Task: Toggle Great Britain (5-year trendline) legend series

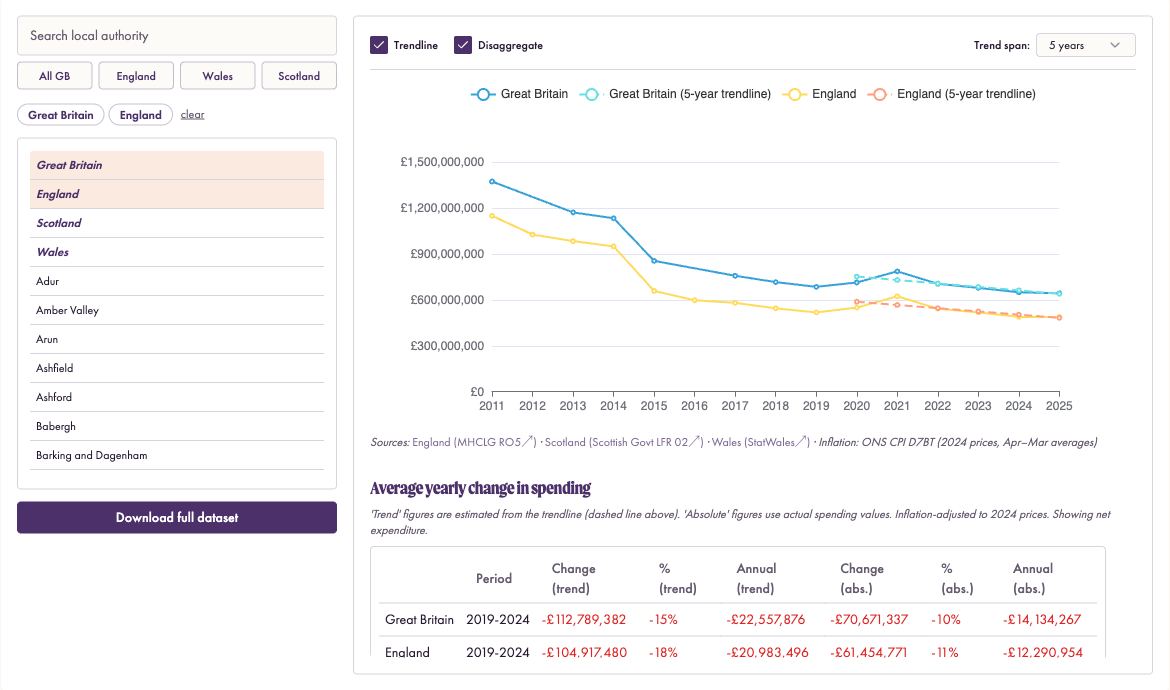Action: pyautogui.click(x=675, y=94)
